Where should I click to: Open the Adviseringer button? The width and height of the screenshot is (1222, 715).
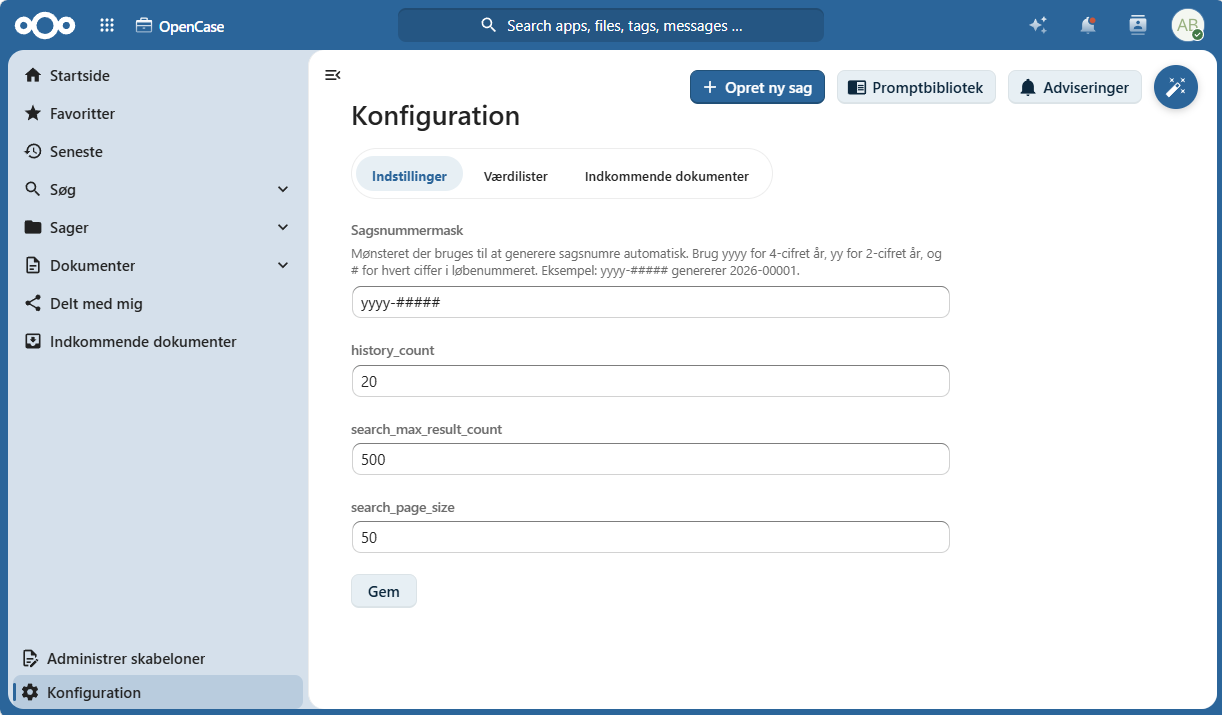[1075, 87]
